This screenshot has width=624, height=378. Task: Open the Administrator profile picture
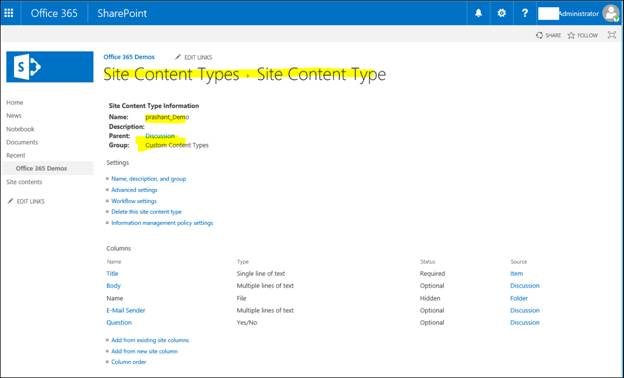[610, 14]
